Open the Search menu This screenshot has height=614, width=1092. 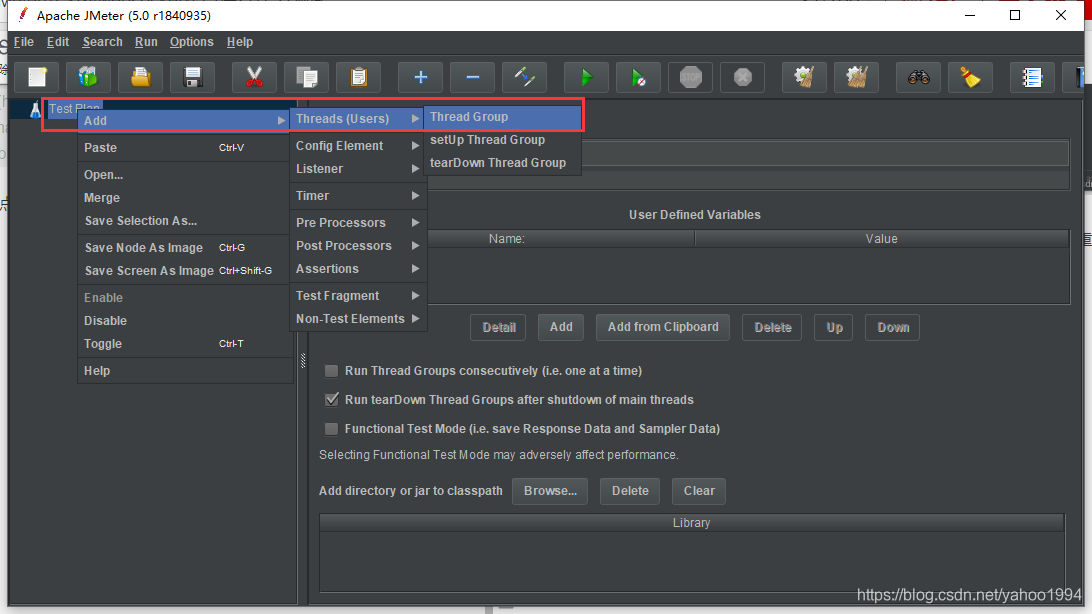102,42
